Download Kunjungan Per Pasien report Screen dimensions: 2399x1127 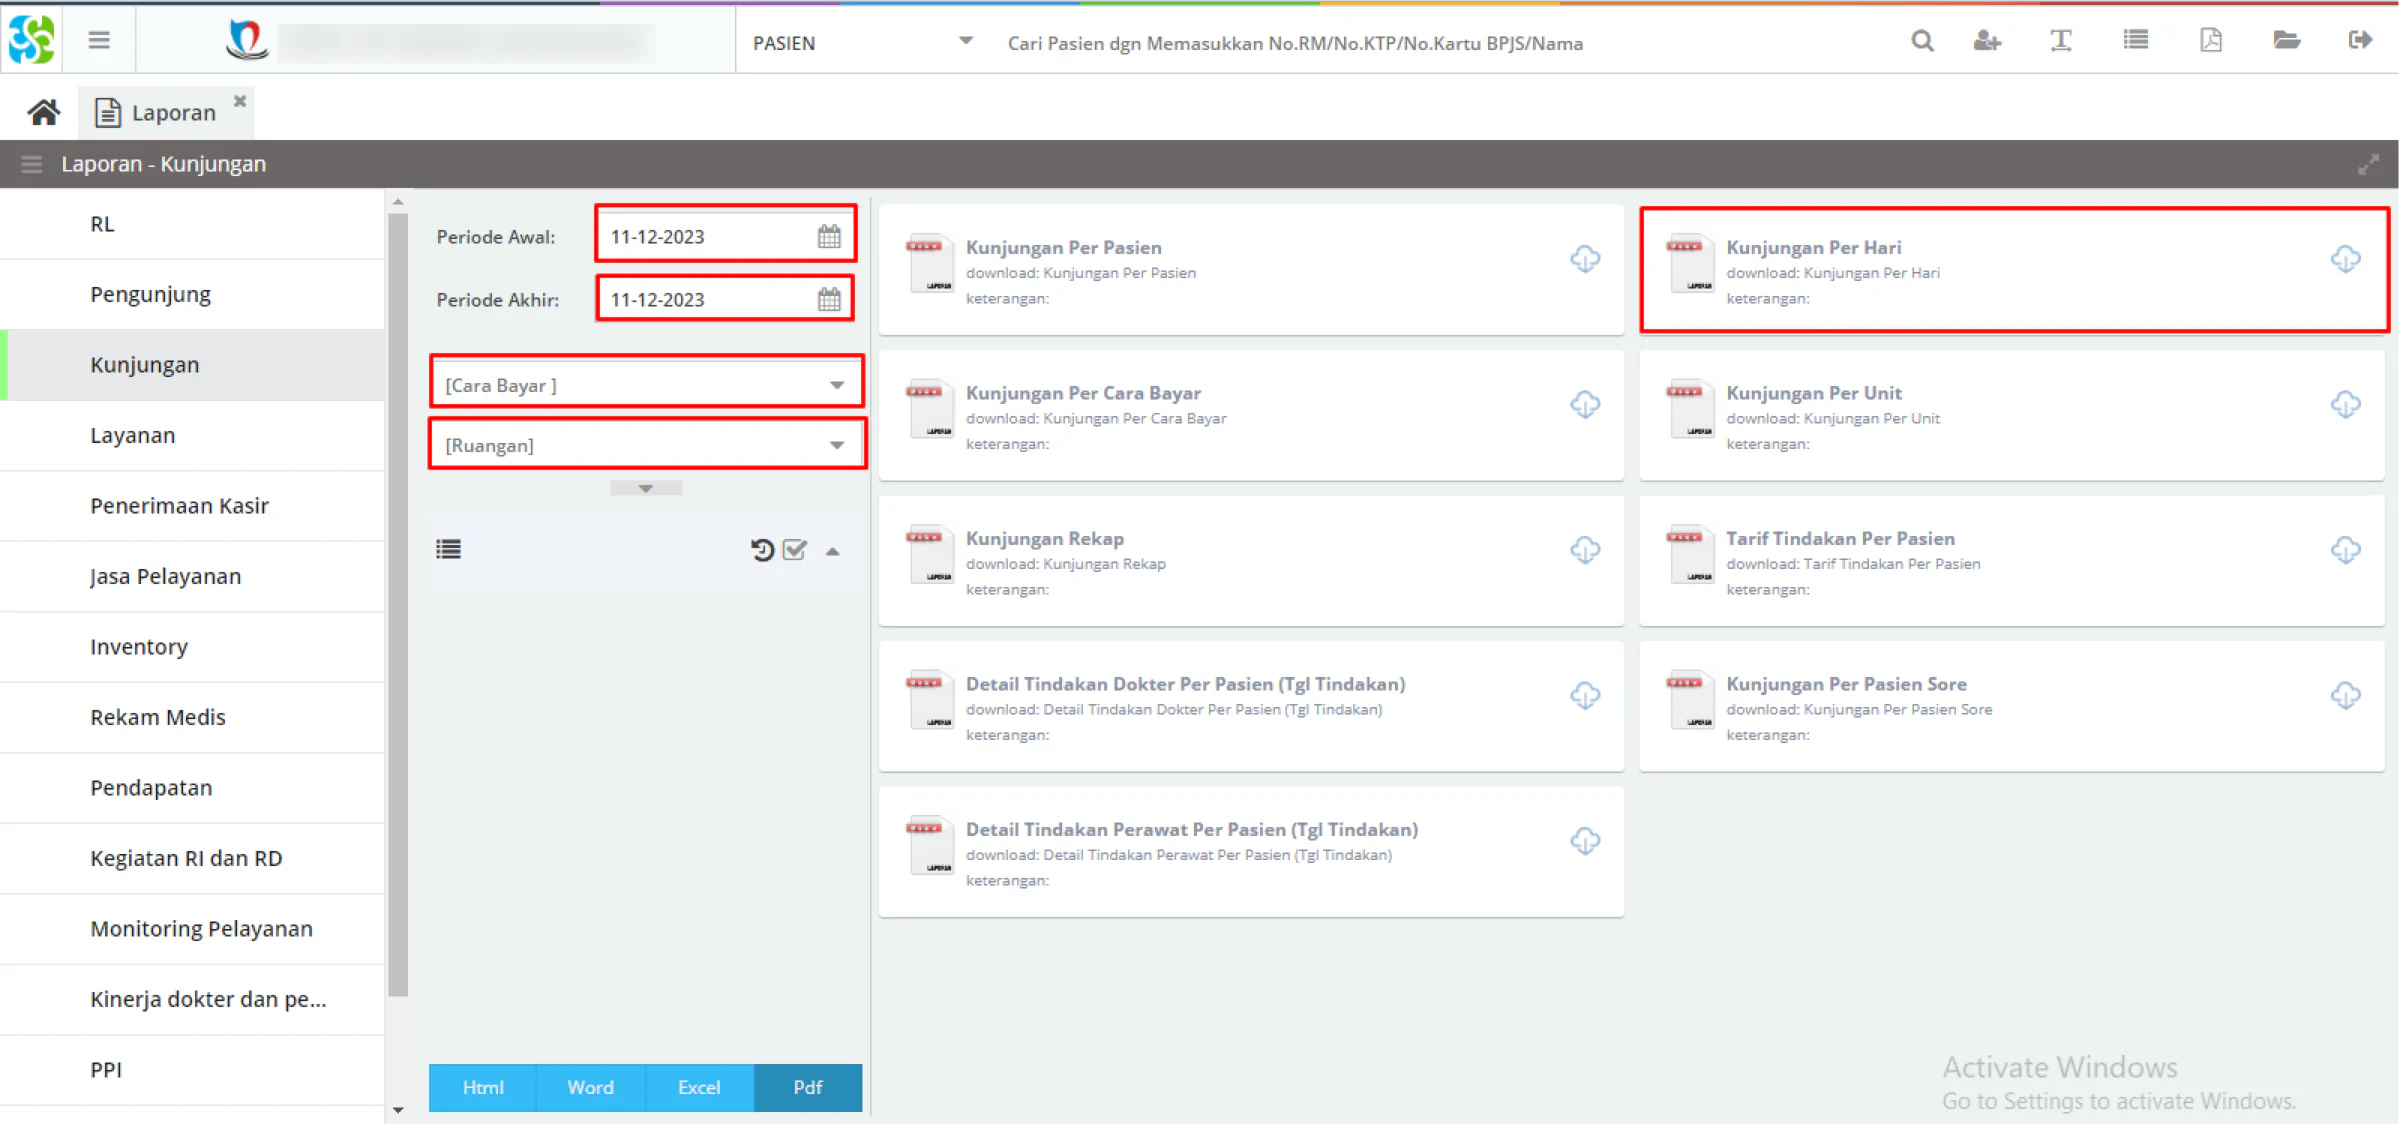point(1584,260)
